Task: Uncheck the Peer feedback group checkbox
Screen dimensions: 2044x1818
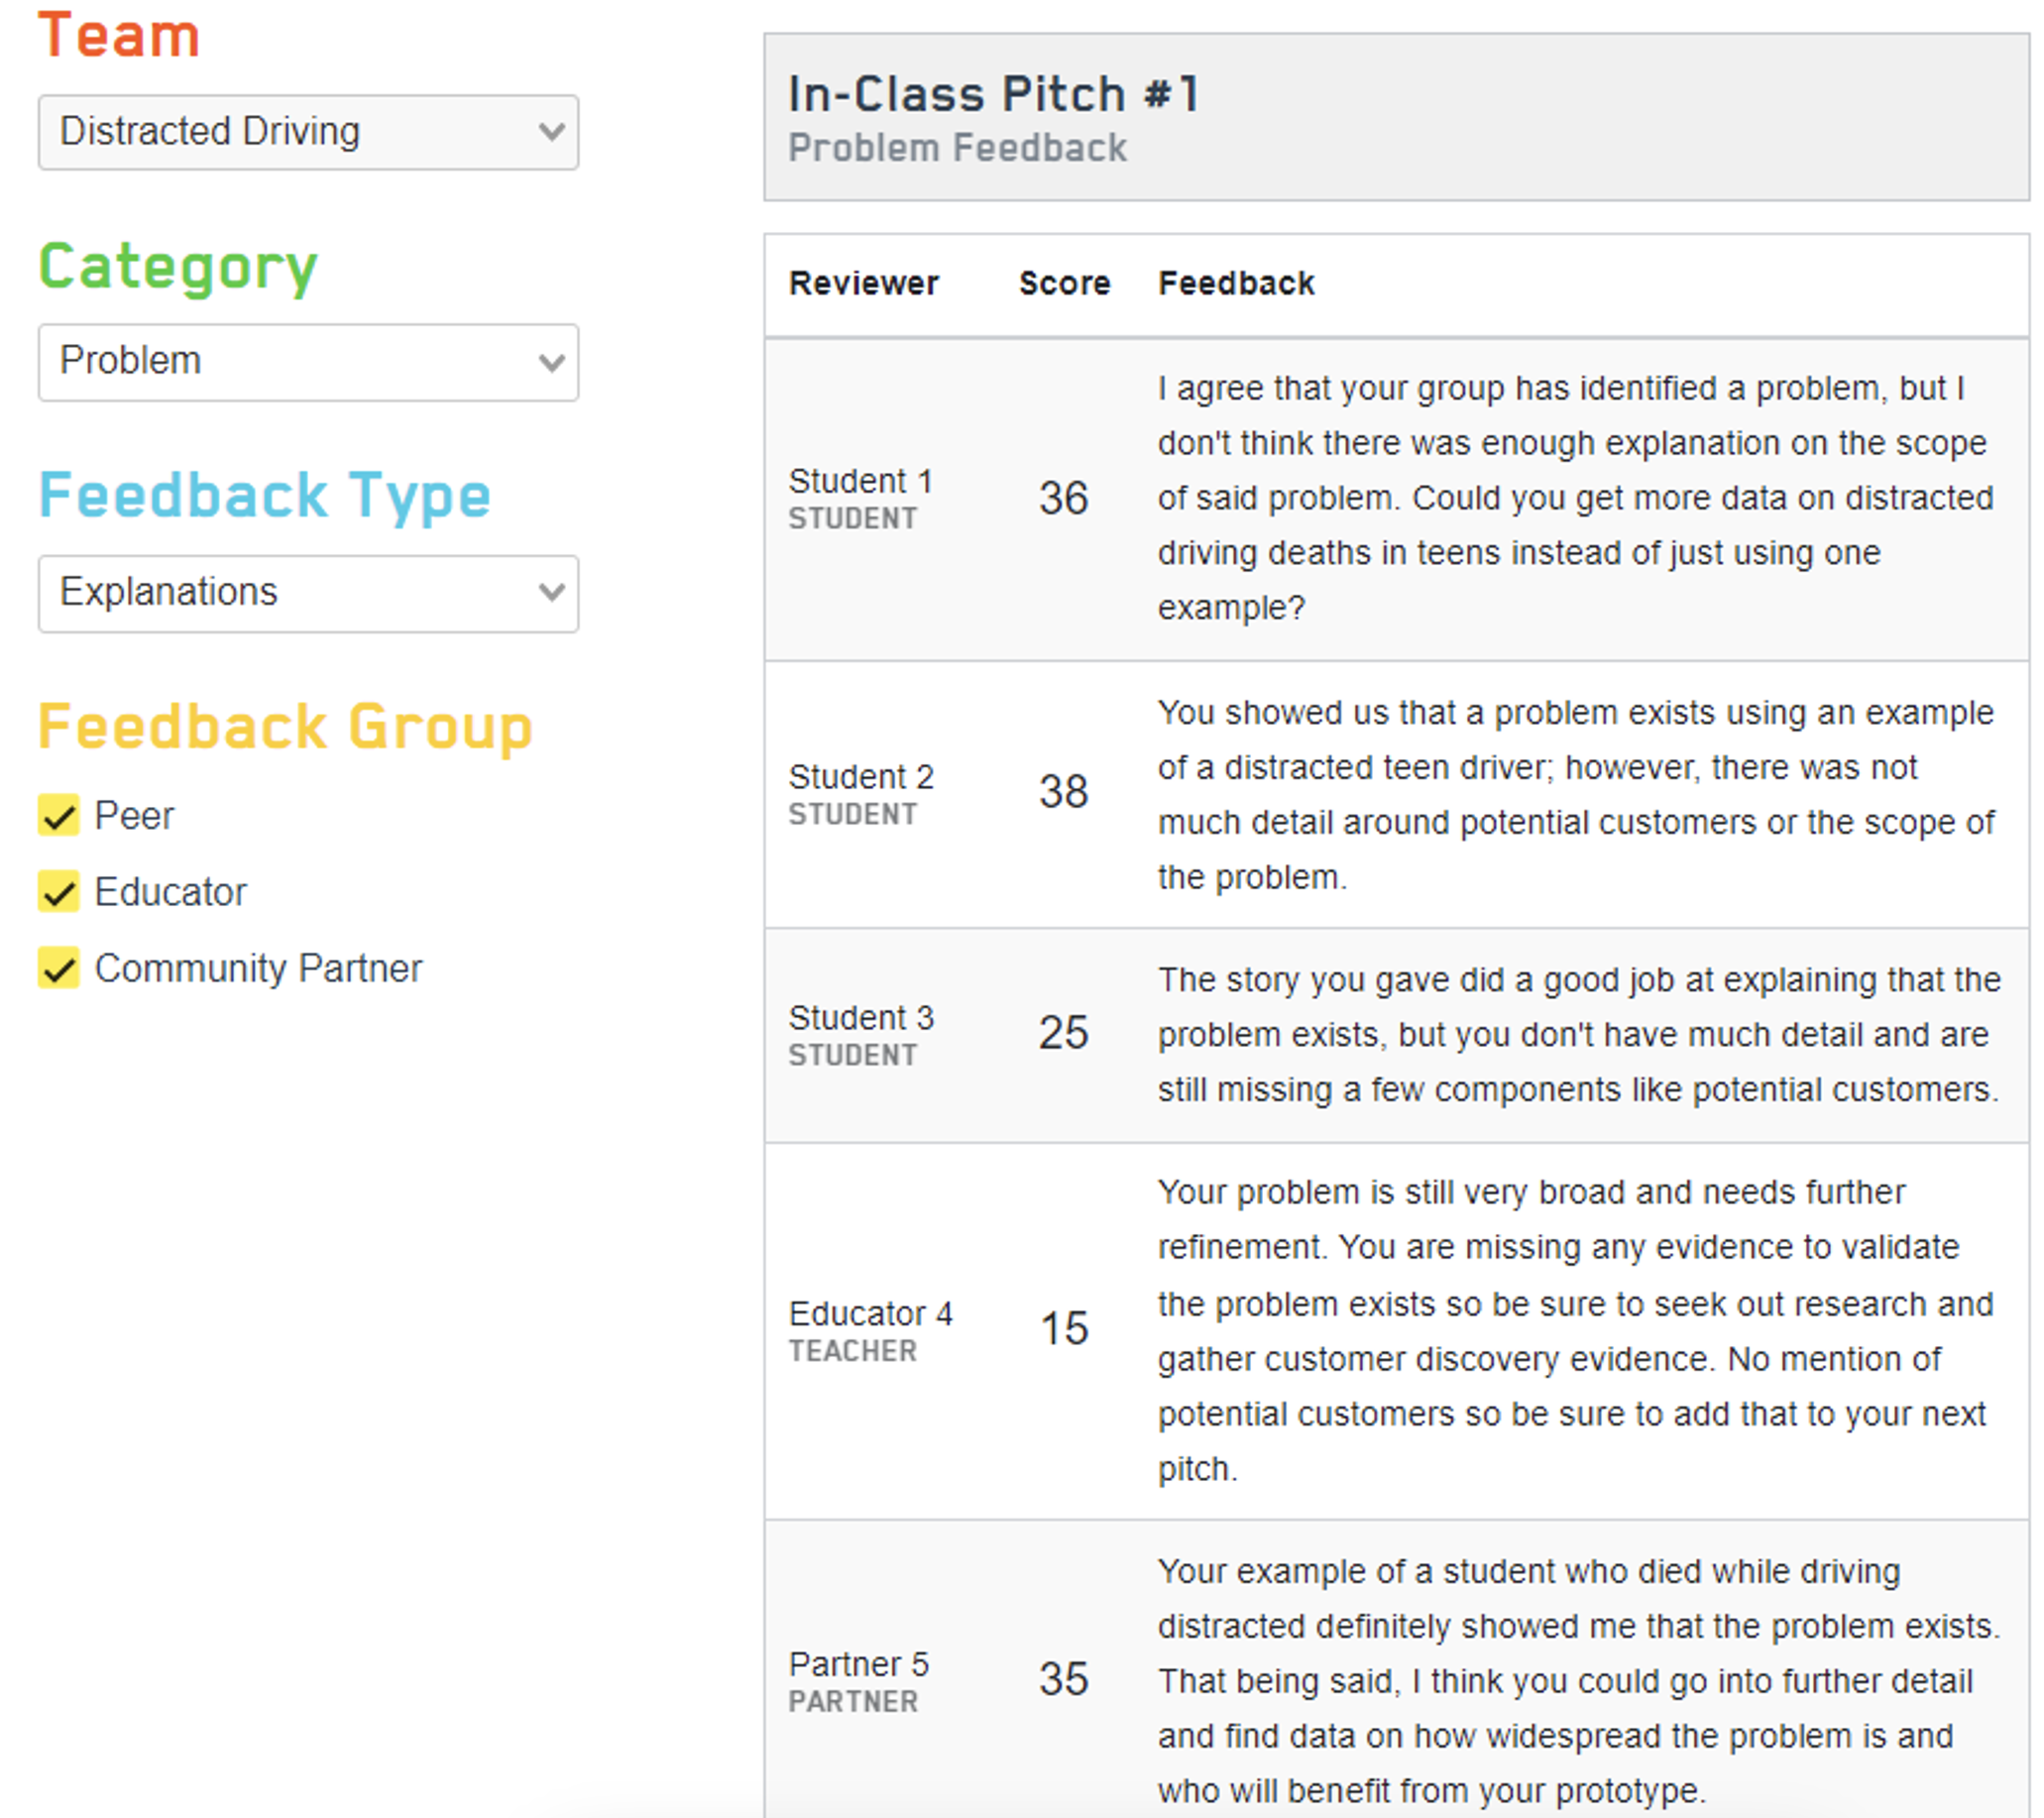Action: coord(59,815)
